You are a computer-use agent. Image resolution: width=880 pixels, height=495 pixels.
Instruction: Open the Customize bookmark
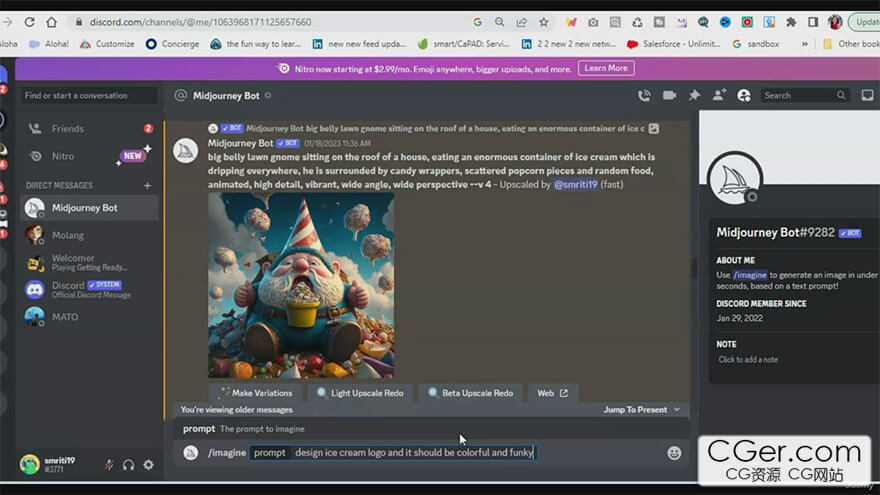[107, 44]
